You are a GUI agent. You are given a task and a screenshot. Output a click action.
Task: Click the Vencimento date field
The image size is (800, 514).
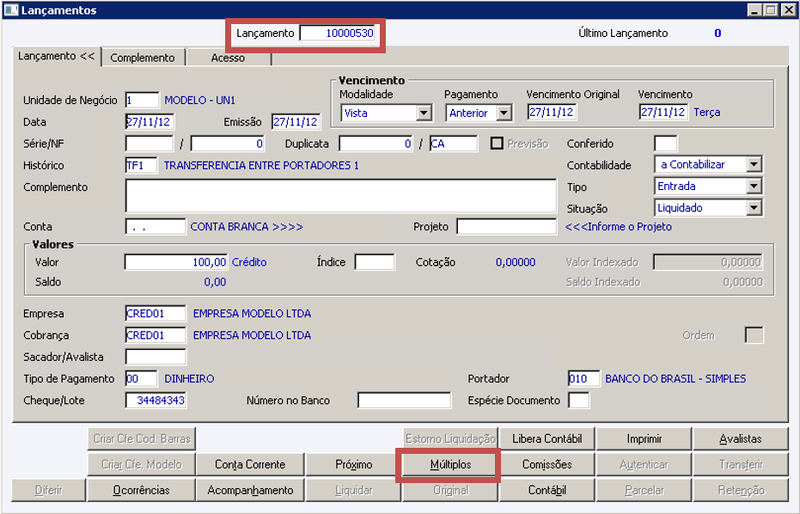pyautogui.click(x=663, y=112)
